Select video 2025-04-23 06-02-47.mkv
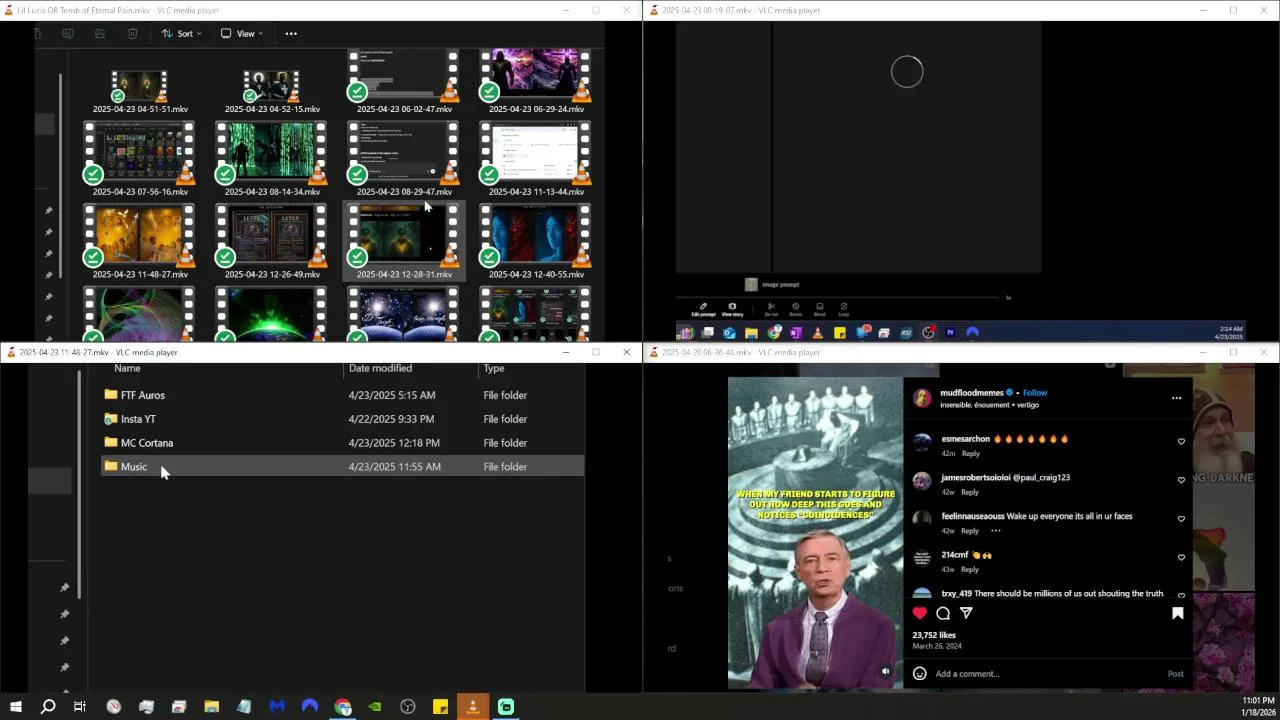This screenshot has height=720, width=1280. 404,82
